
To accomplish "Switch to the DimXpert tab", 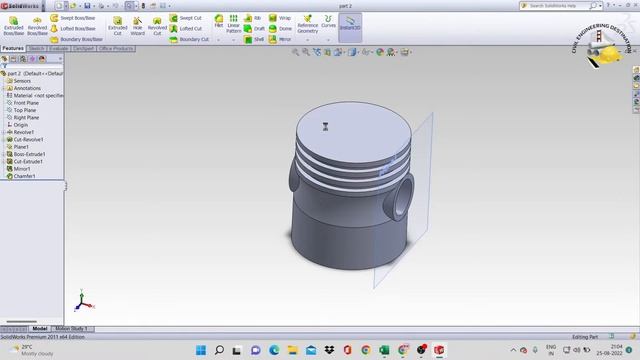I will click(84, 49).
